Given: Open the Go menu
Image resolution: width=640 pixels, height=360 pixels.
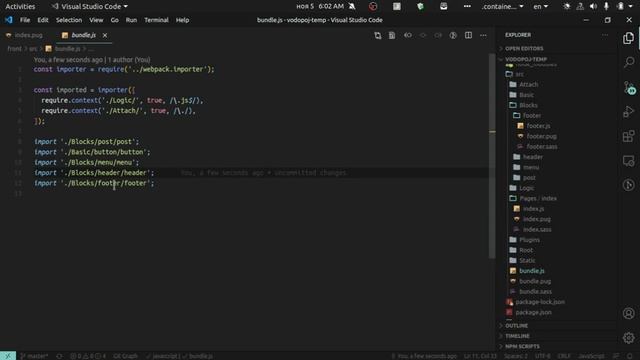Looking at the screenshot, I should (x=115, y=20).
